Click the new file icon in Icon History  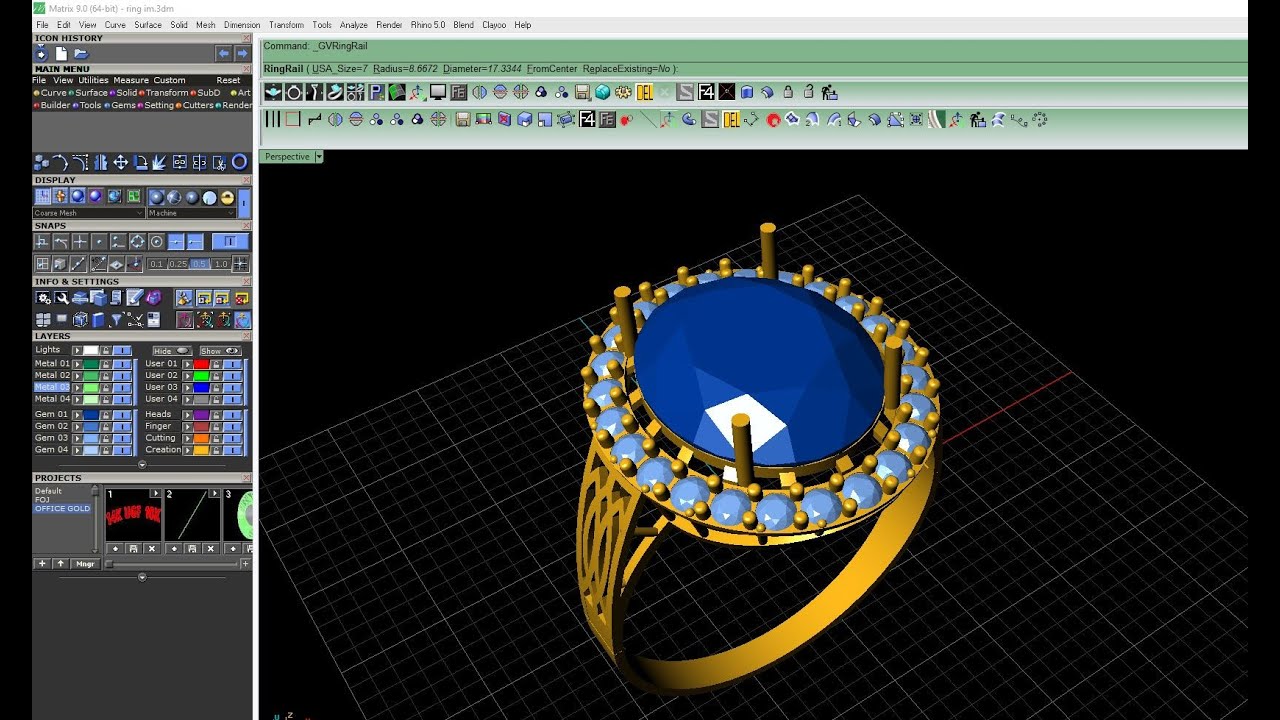tap(61, 53)
